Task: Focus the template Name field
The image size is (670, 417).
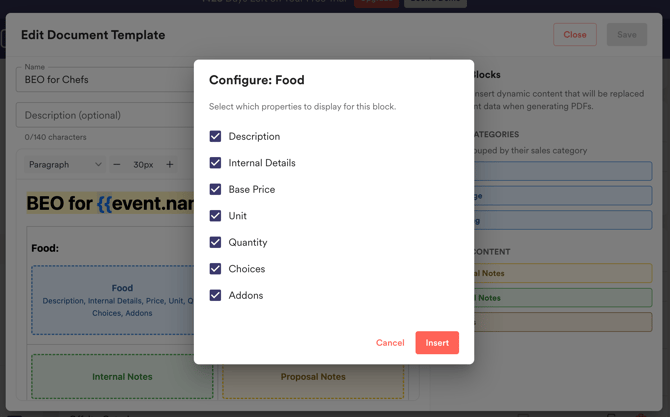Action: coord(105,80)
